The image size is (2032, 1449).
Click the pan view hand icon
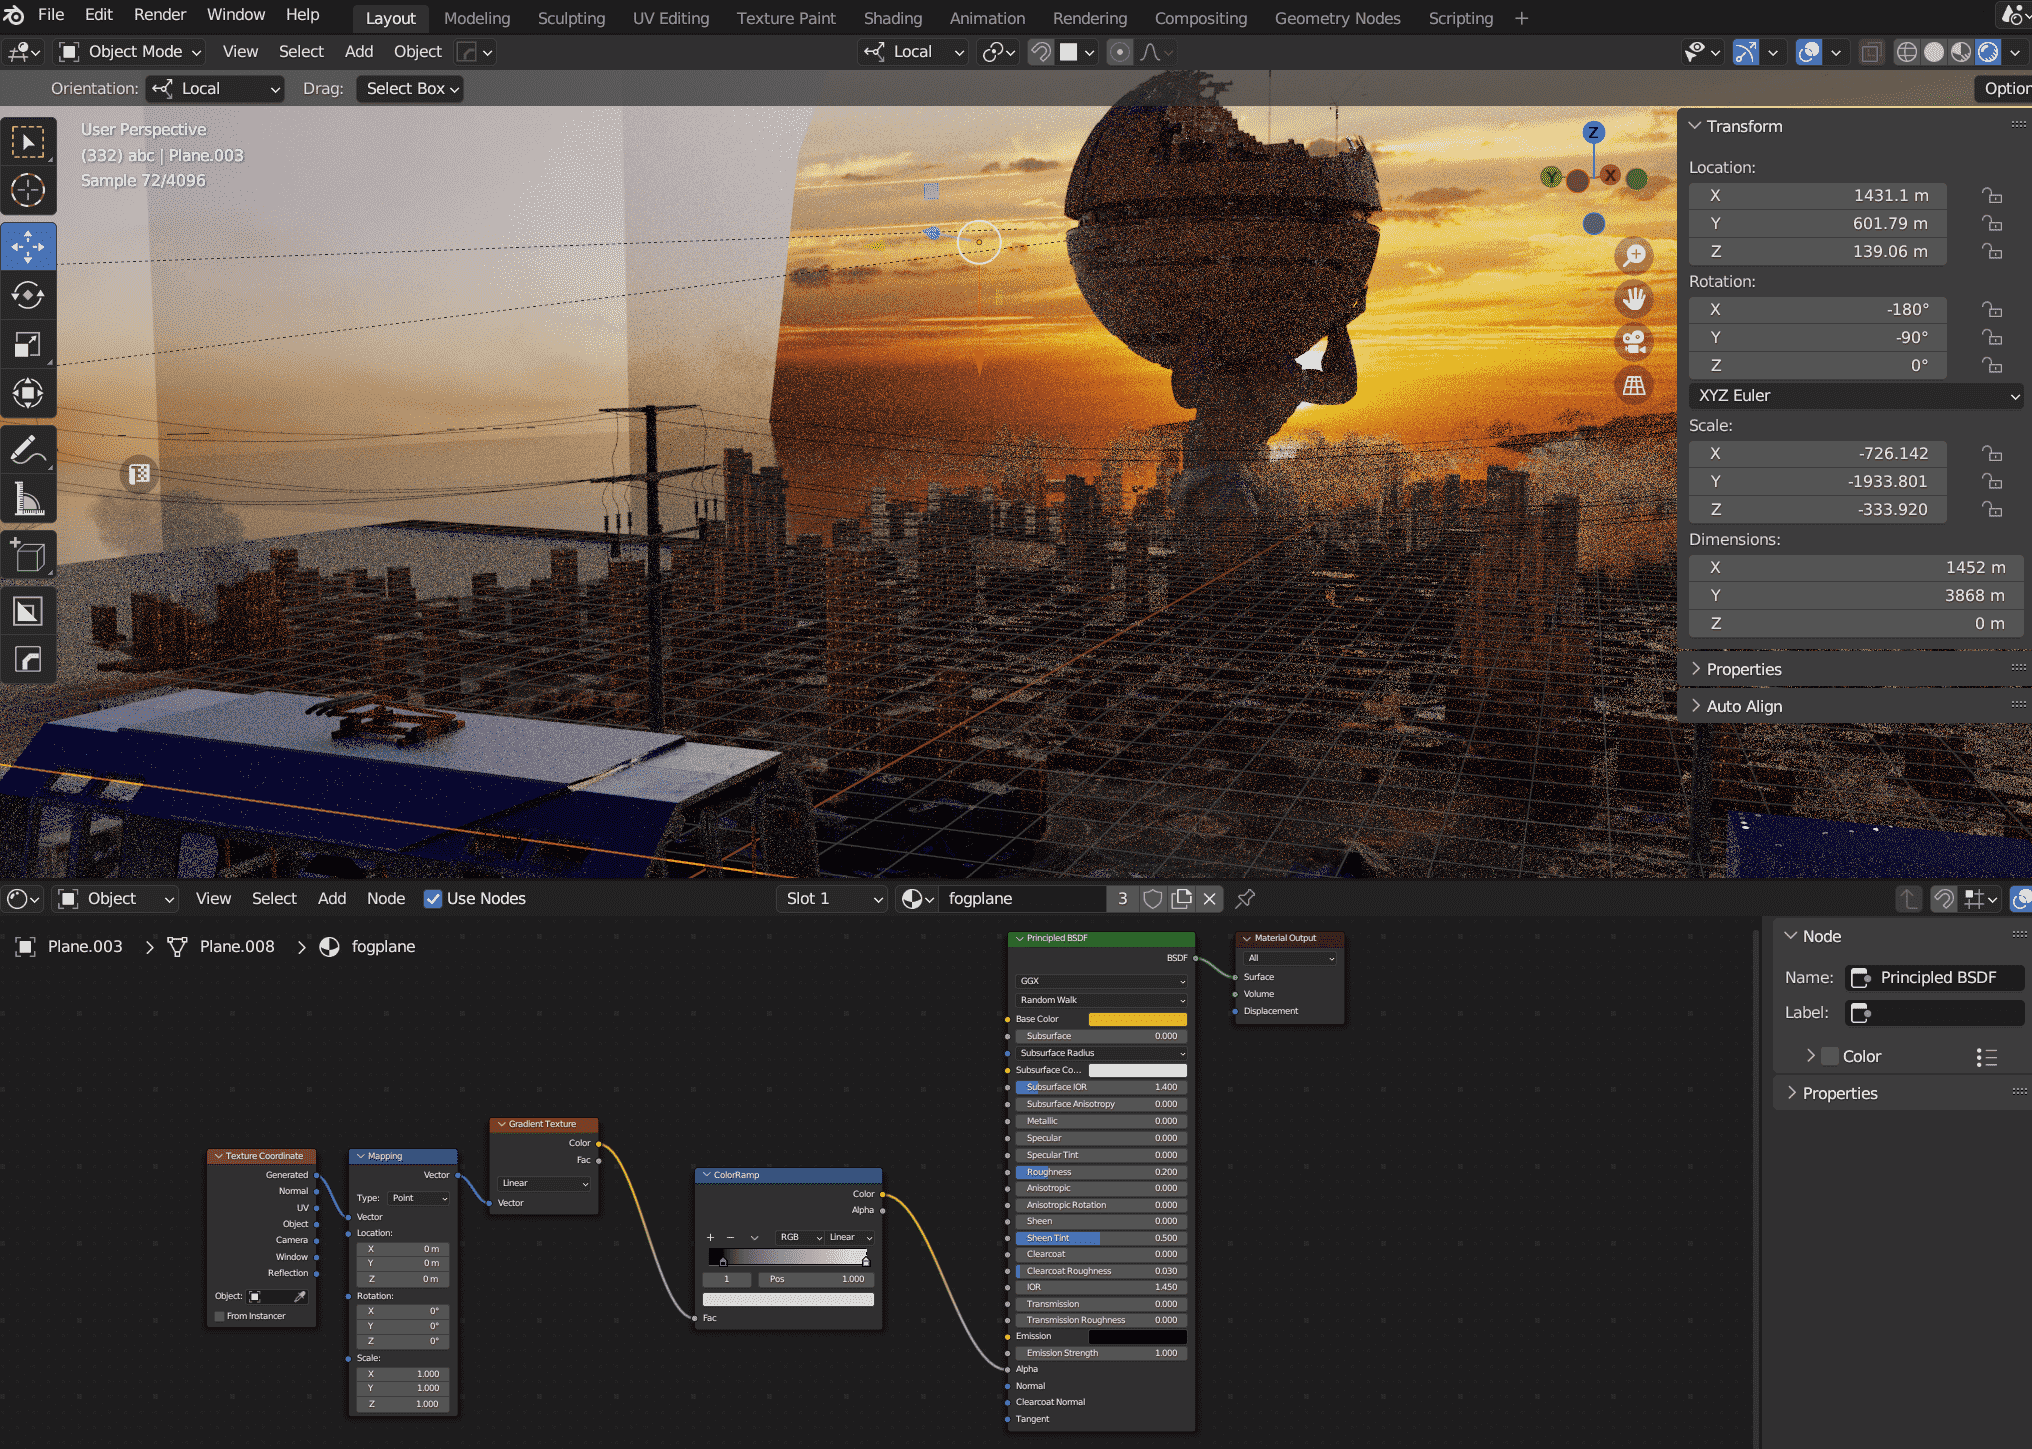click(x=1634, y=298)
